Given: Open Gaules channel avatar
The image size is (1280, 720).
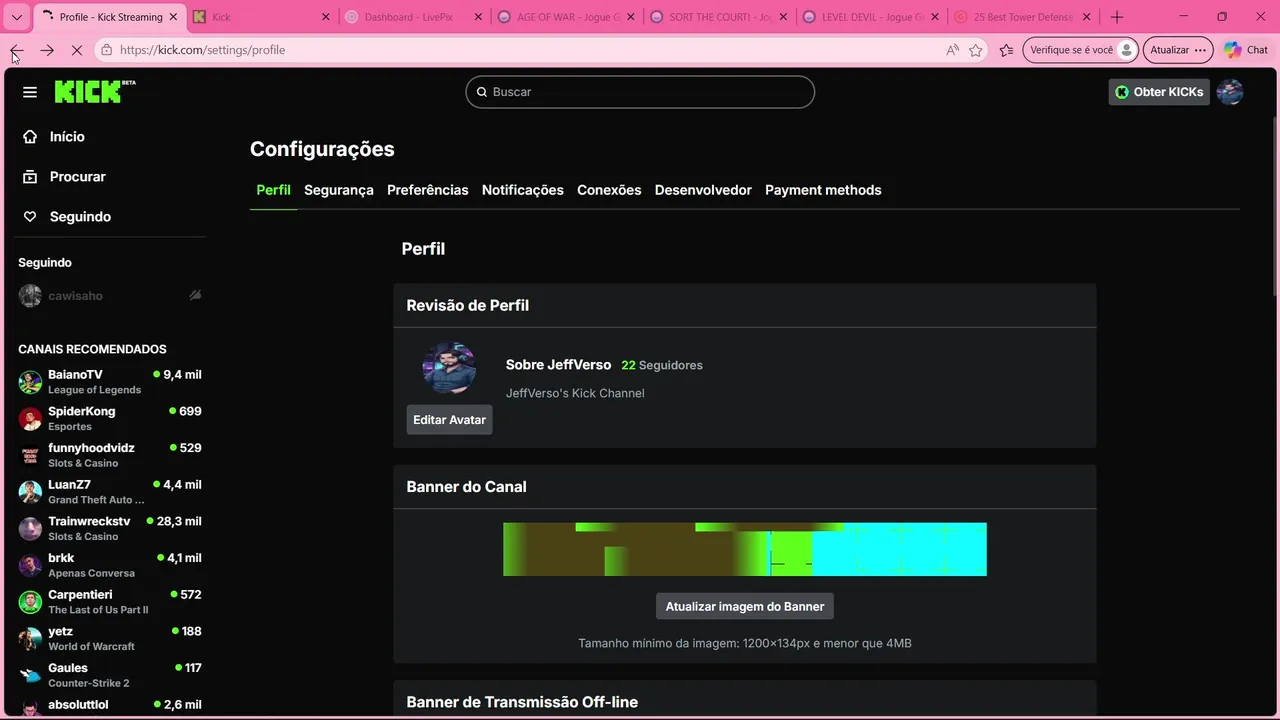Looking at the screenshot, I should (30, 676).
